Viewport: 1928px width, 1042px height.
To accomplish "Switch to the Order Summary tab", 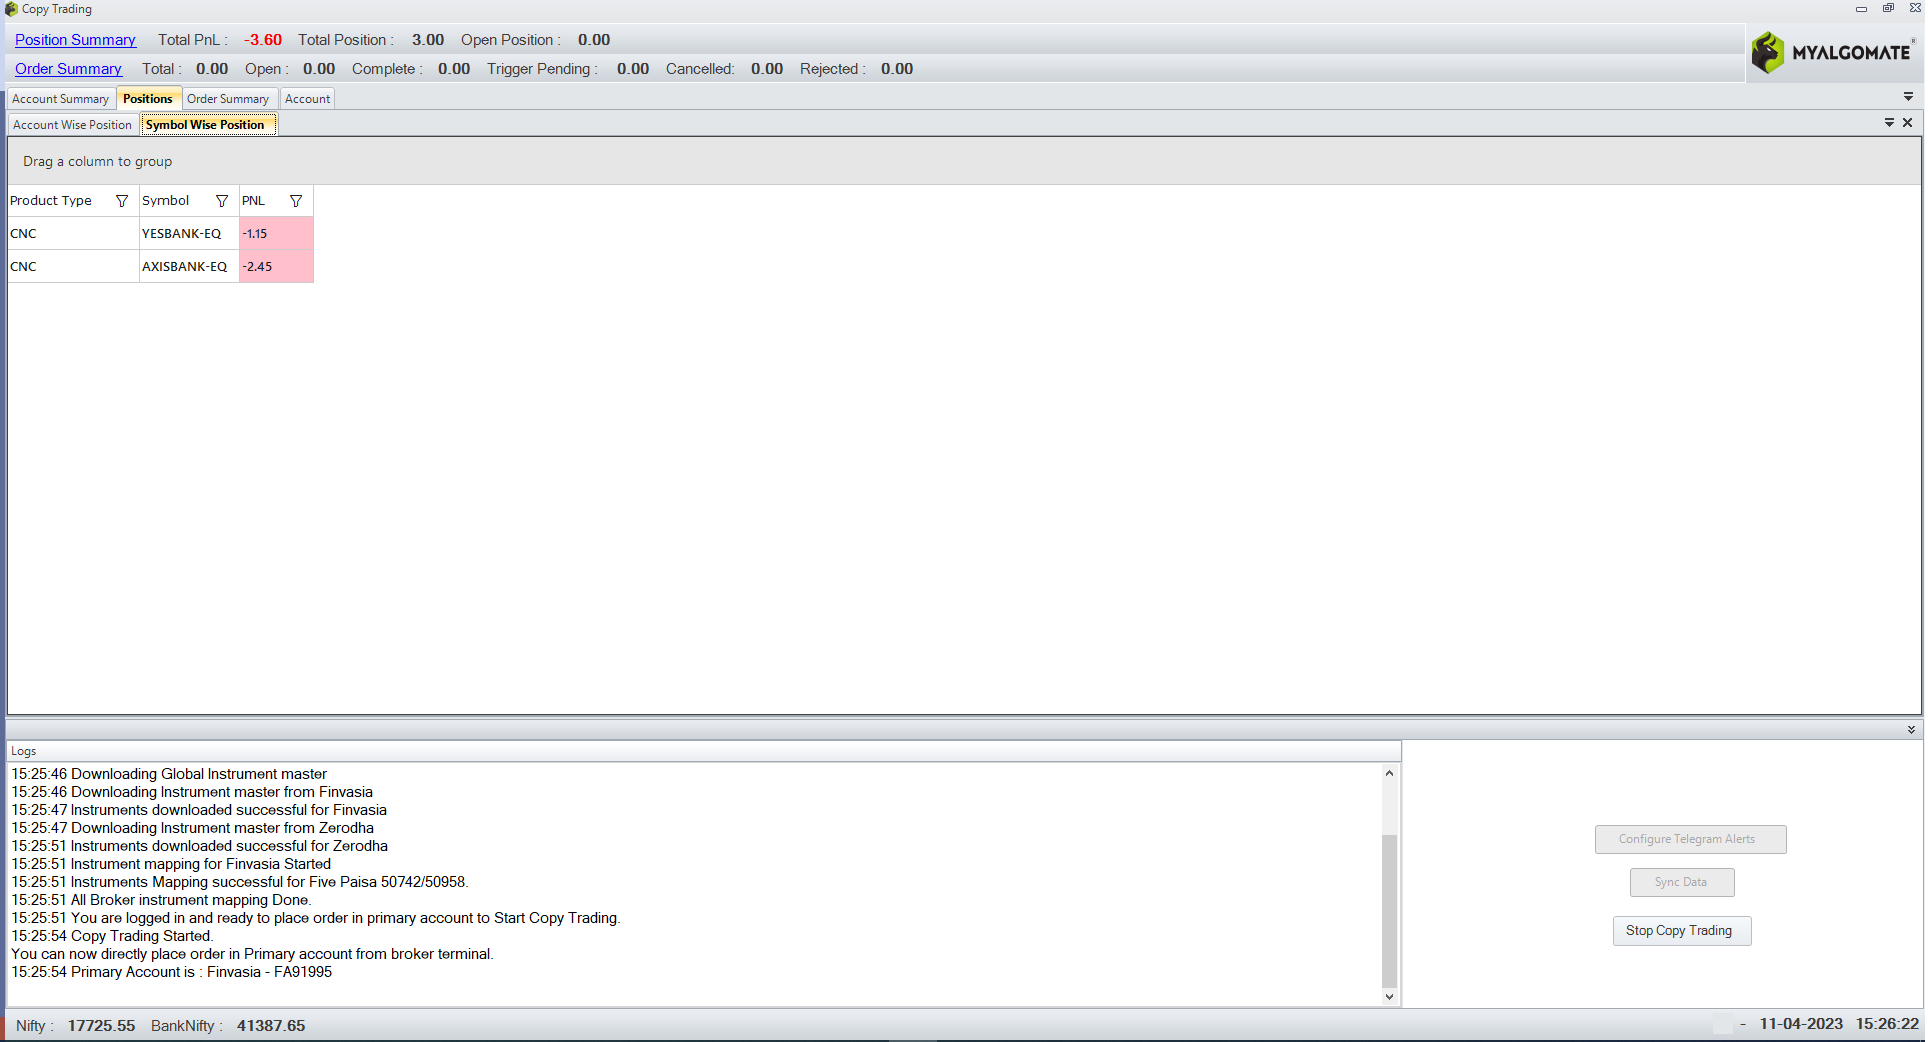I will [x=228, y=99].
